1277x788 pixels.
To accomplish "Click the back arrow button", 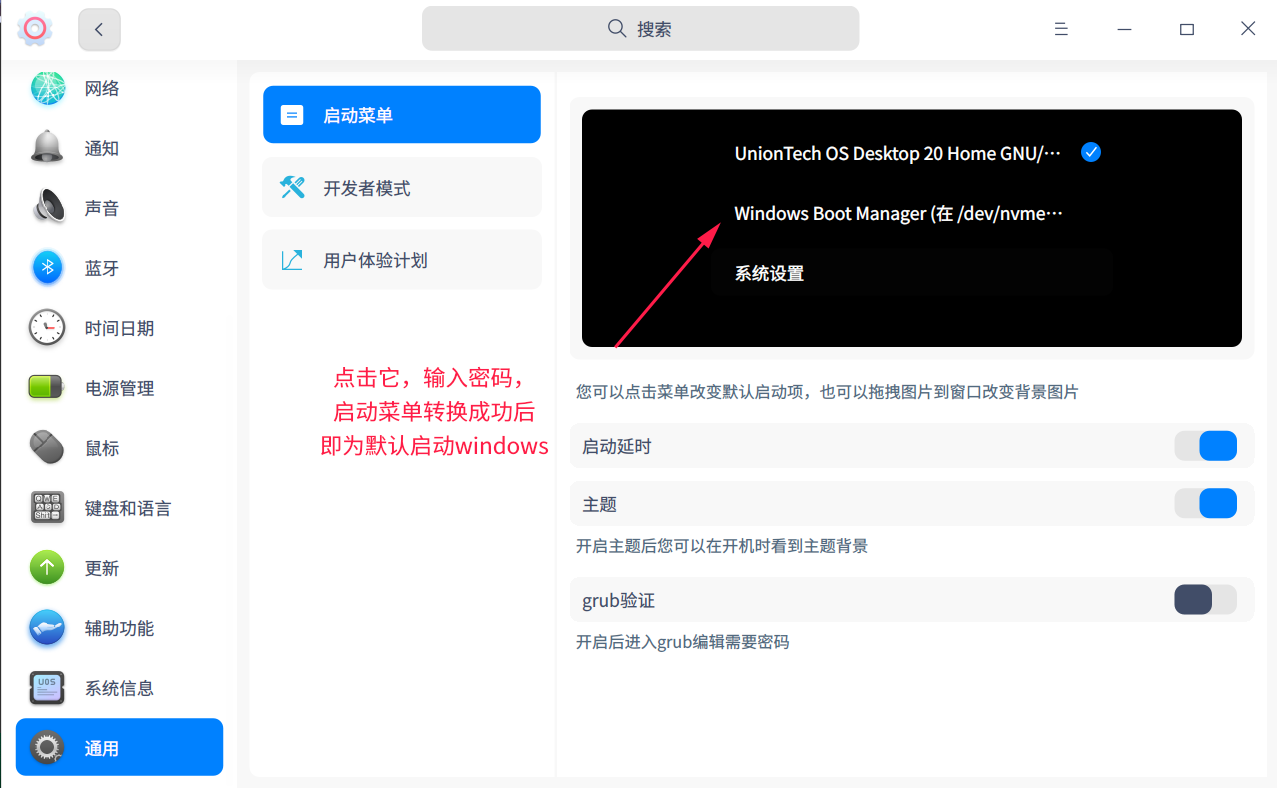I will 98,29.
